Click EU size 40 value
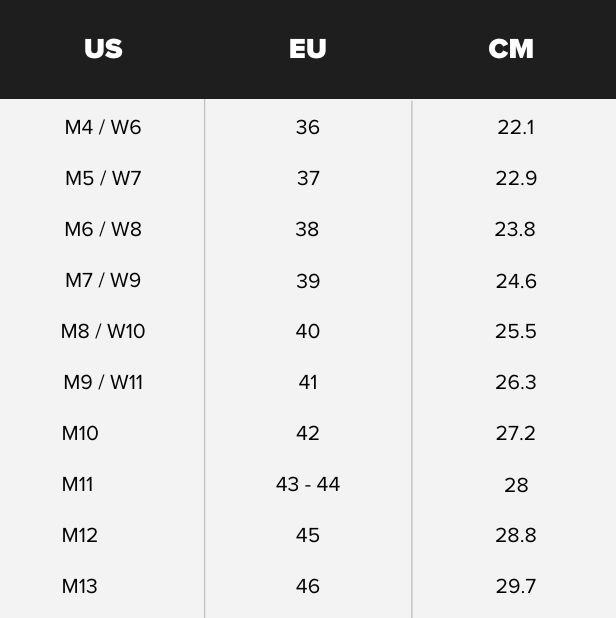This screenshot has width=616, height=618. (x=308, y=331)
